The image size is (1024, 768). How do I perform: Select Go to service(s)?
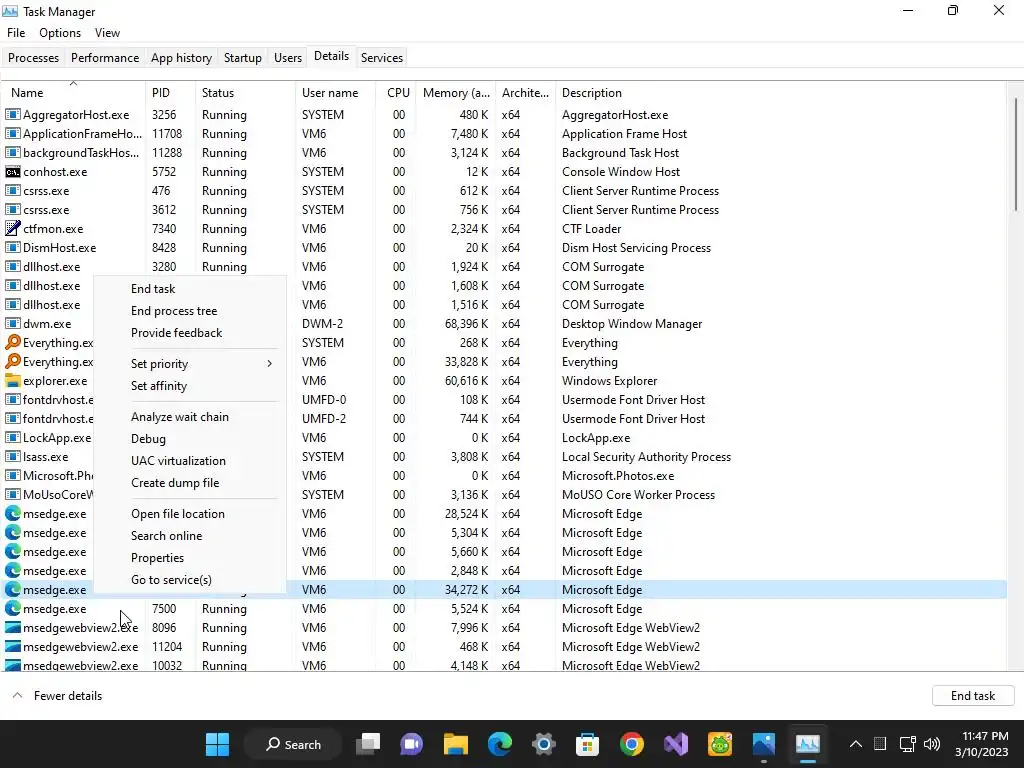click(189, 579)
